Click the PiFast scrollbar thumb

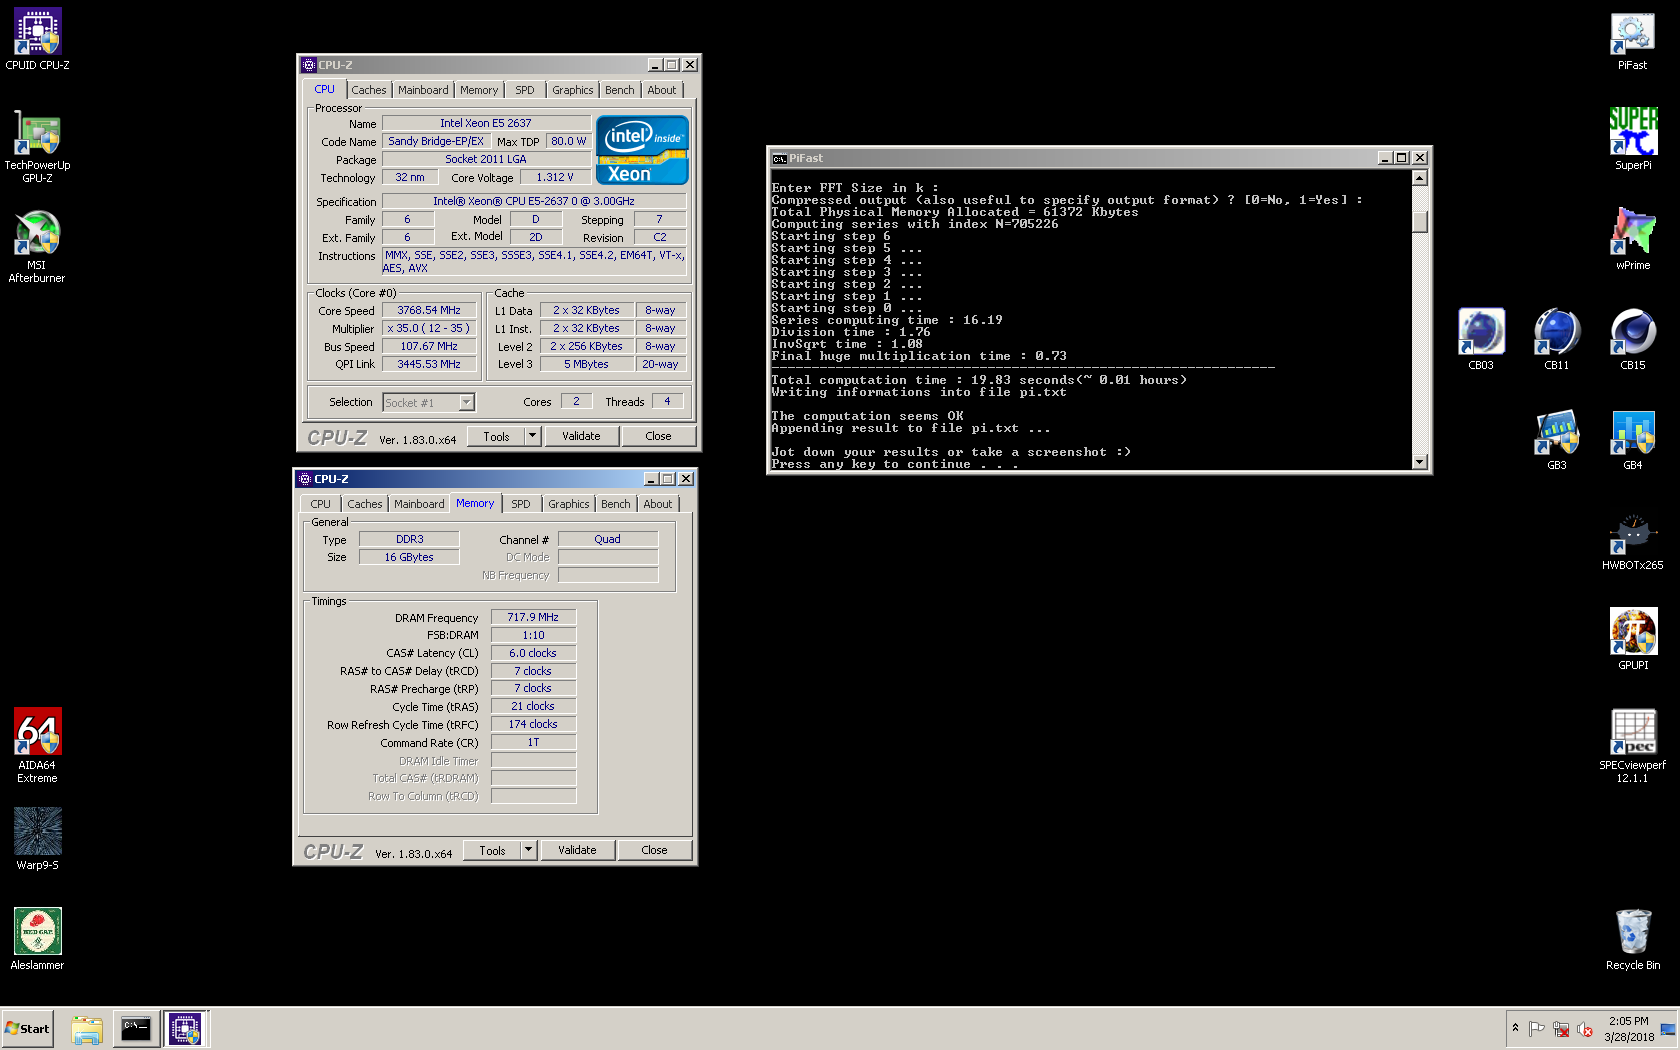(1419, 222)
